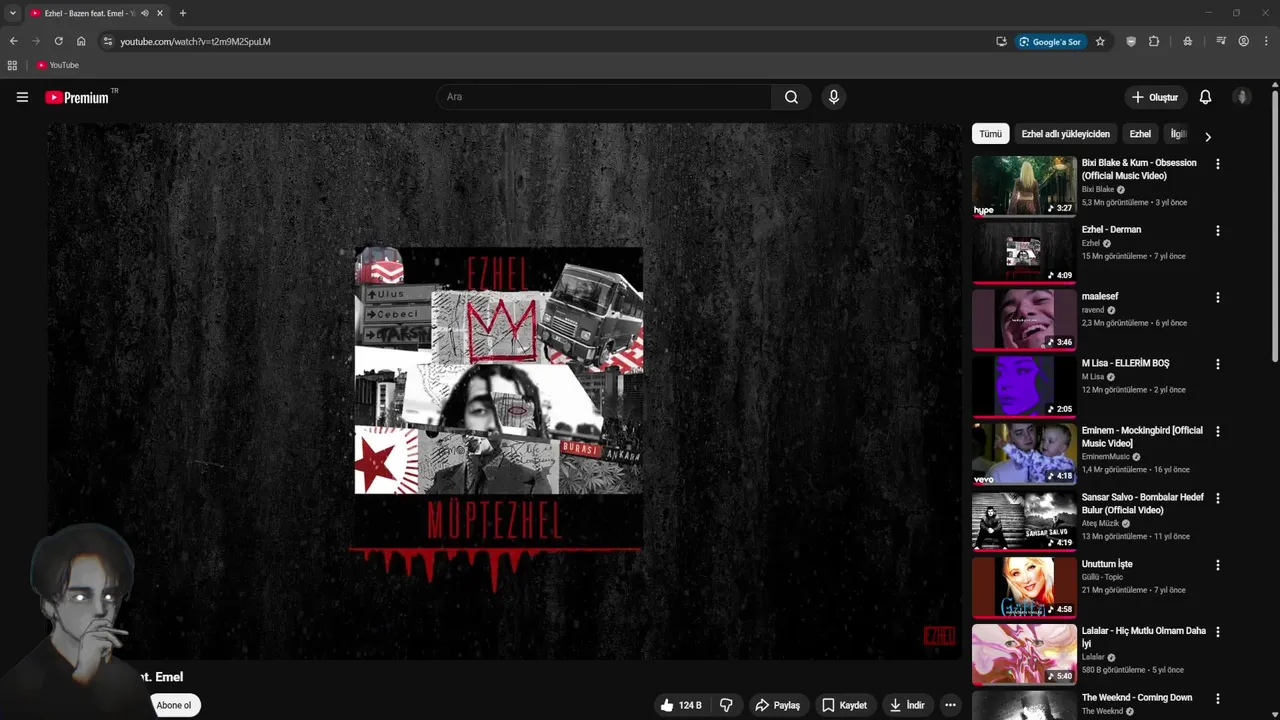Switch to the Ezhel - Bazen browser tab

pyautogui.click(x=88, y=13)
